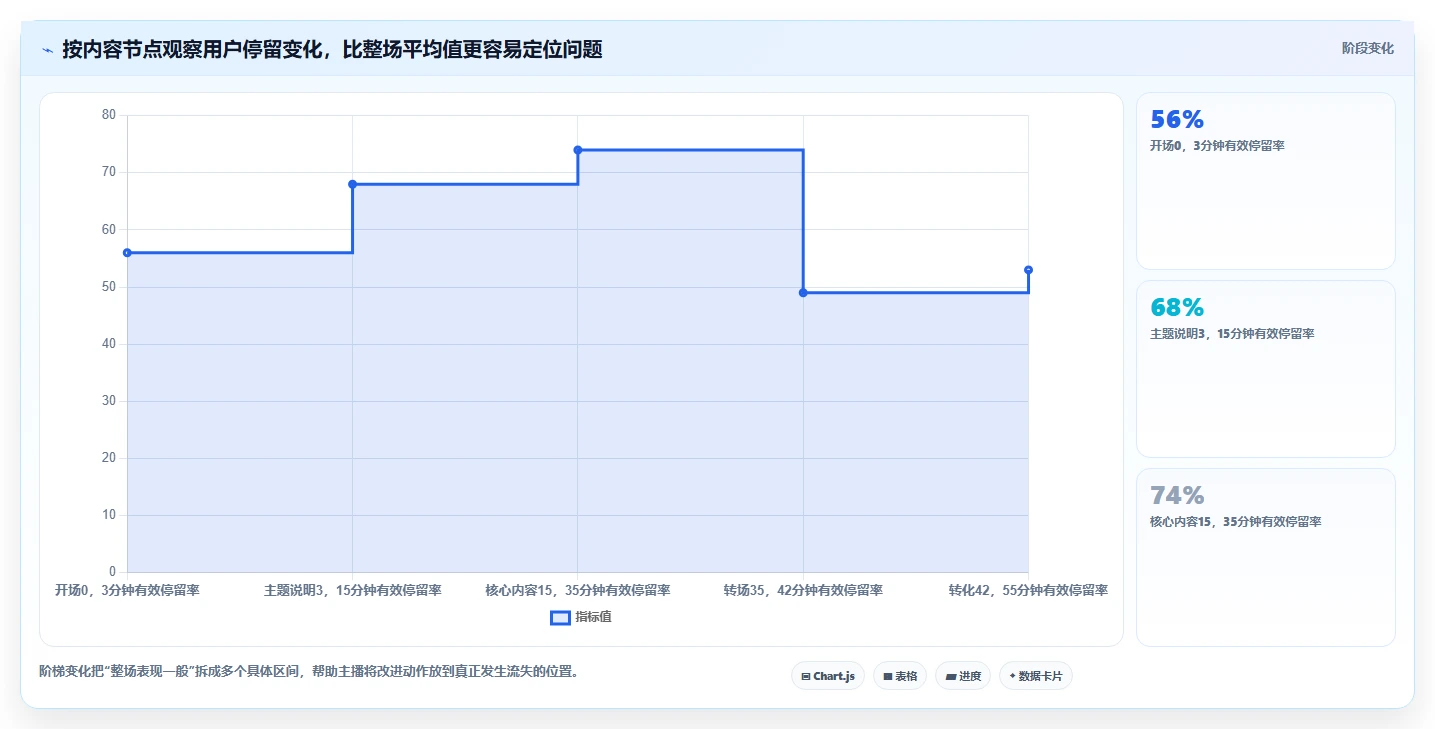Toggle the 指标值 legend item

point(581,617)
